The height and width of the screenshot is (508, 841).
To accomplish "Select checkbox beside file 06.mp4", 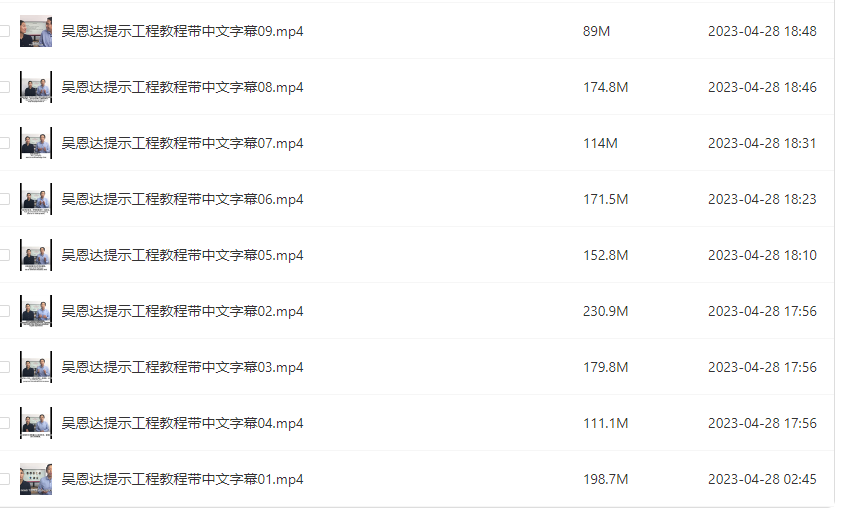I will pyautogui.click(x=5, y=199).
